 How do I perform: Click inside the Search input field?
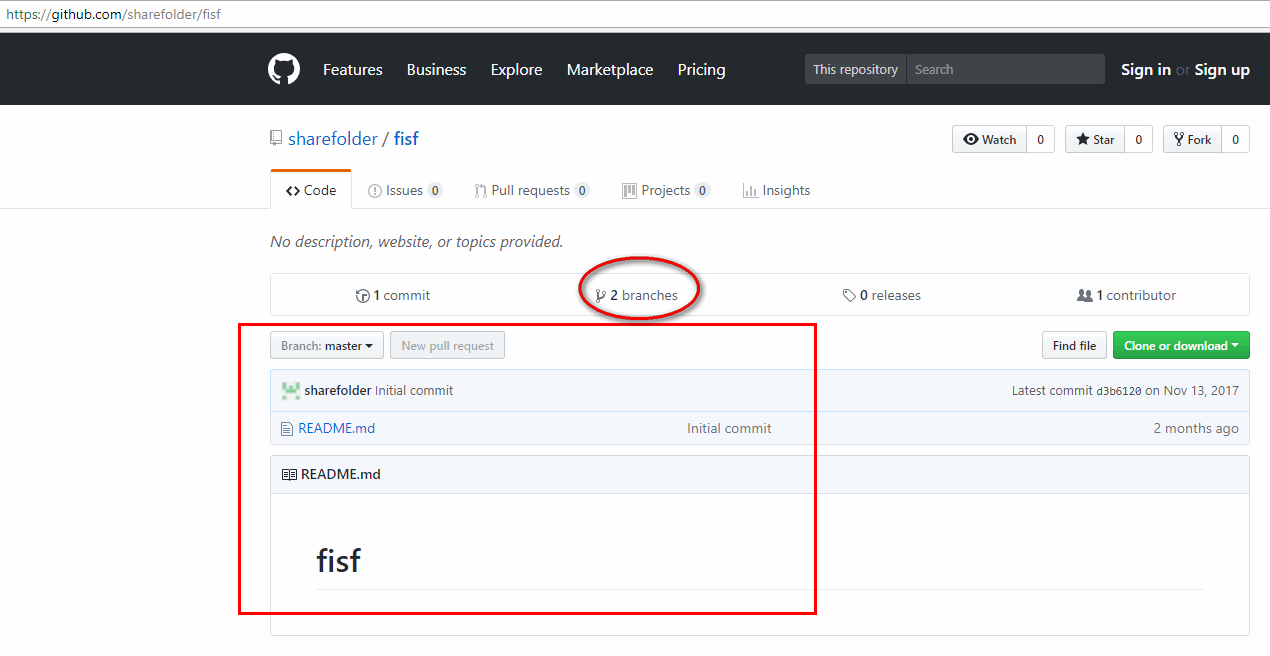(1000, 69)
